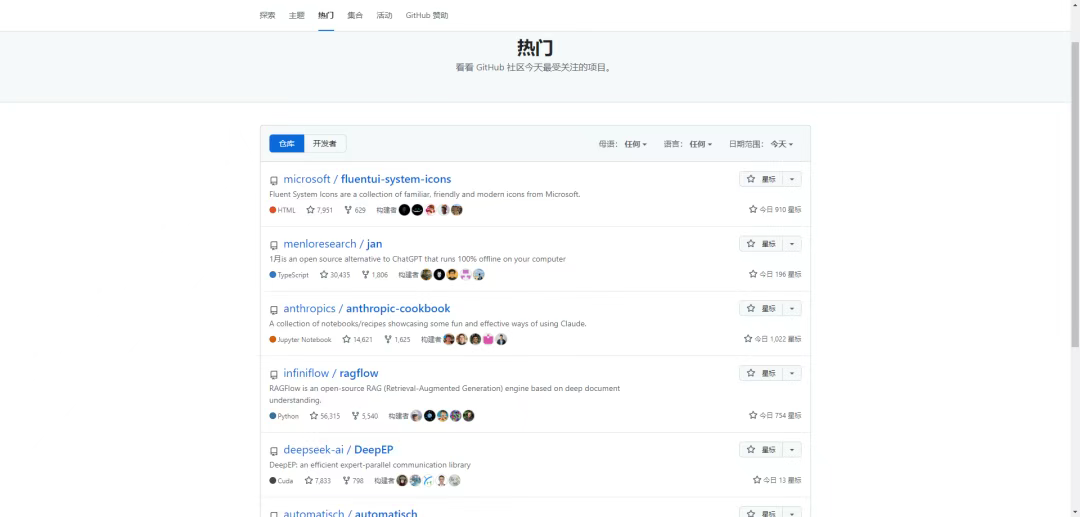View 798 forks of DeepEP
This screenshot has height=517, width=1080.
353,481
